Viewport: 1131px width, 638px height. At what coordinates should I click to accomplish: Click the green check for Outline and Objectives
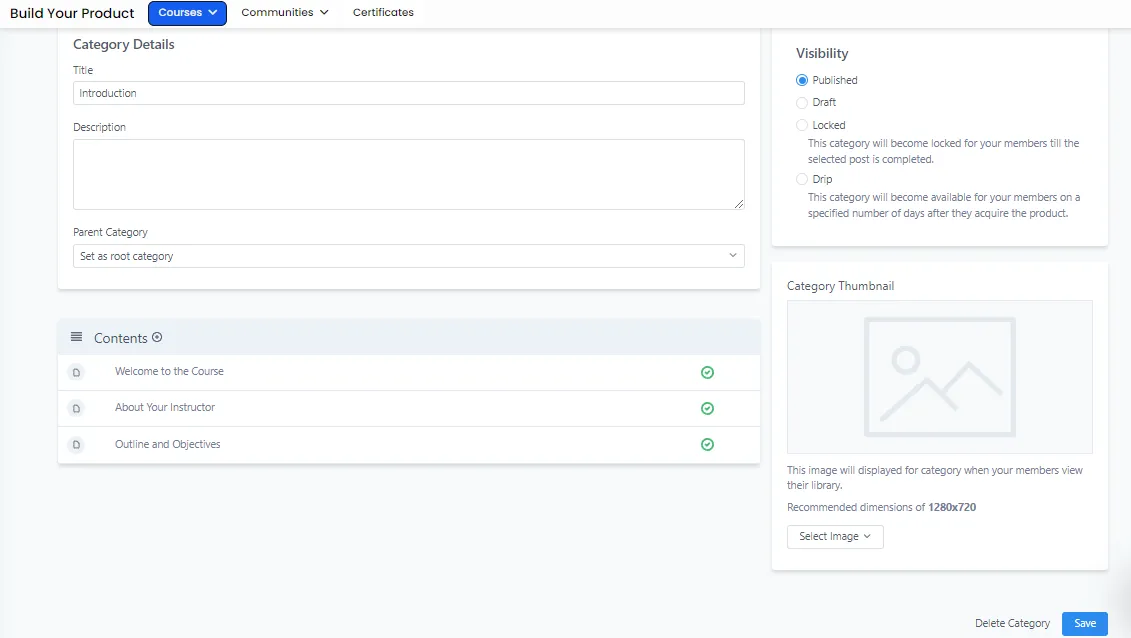[708, 445]
